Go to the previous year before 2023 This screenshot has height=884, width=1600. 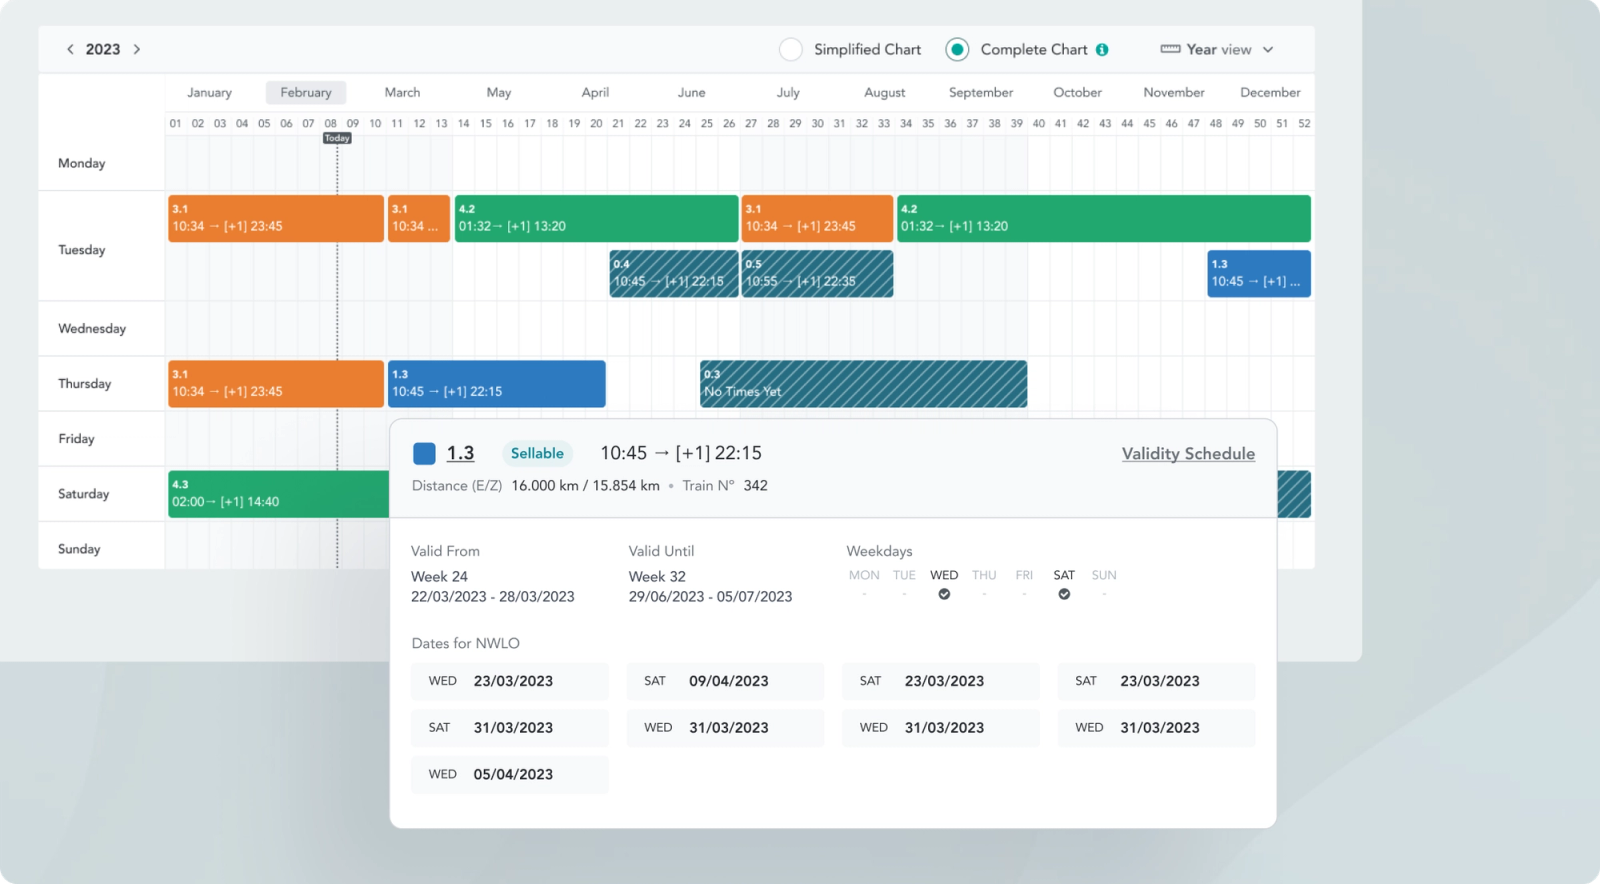[70, 49]
